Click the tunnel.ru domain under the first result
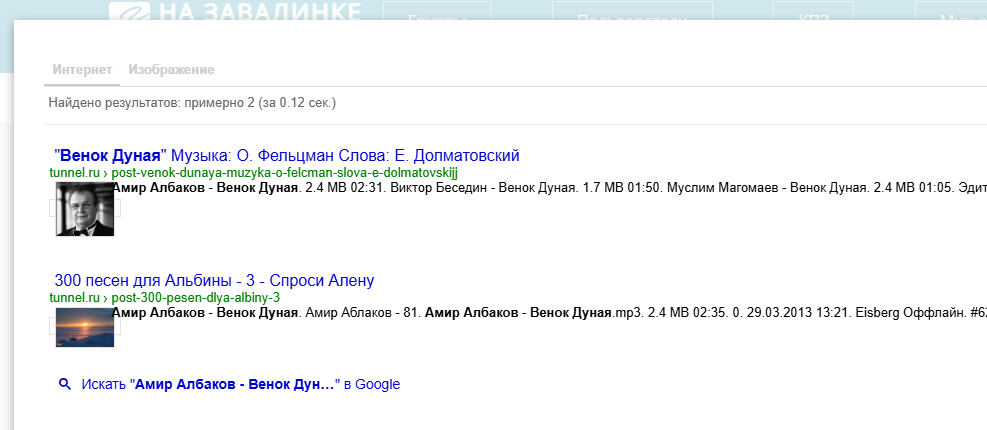This screenshot has width=987, height=430. (75, 173)
